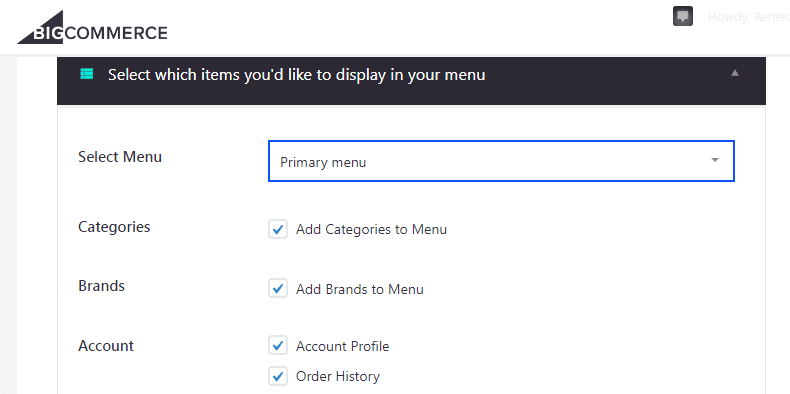Screen dimensions: 790x394
Task: Click the Account row label
Action: coord(106,346)
